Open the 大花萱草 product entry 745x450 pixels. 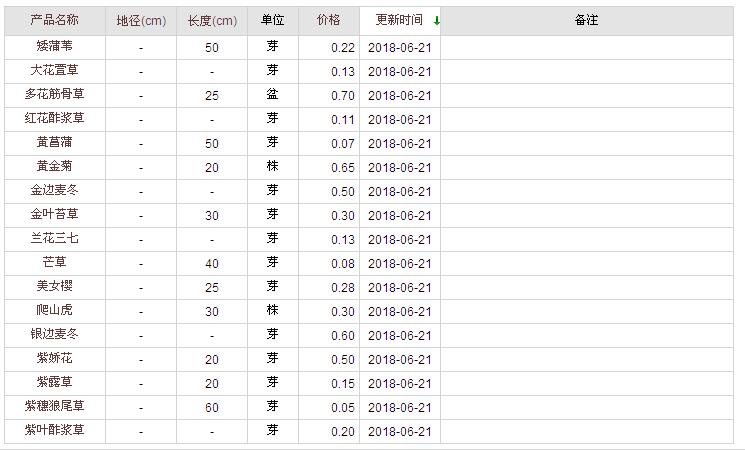pos(54,71)
